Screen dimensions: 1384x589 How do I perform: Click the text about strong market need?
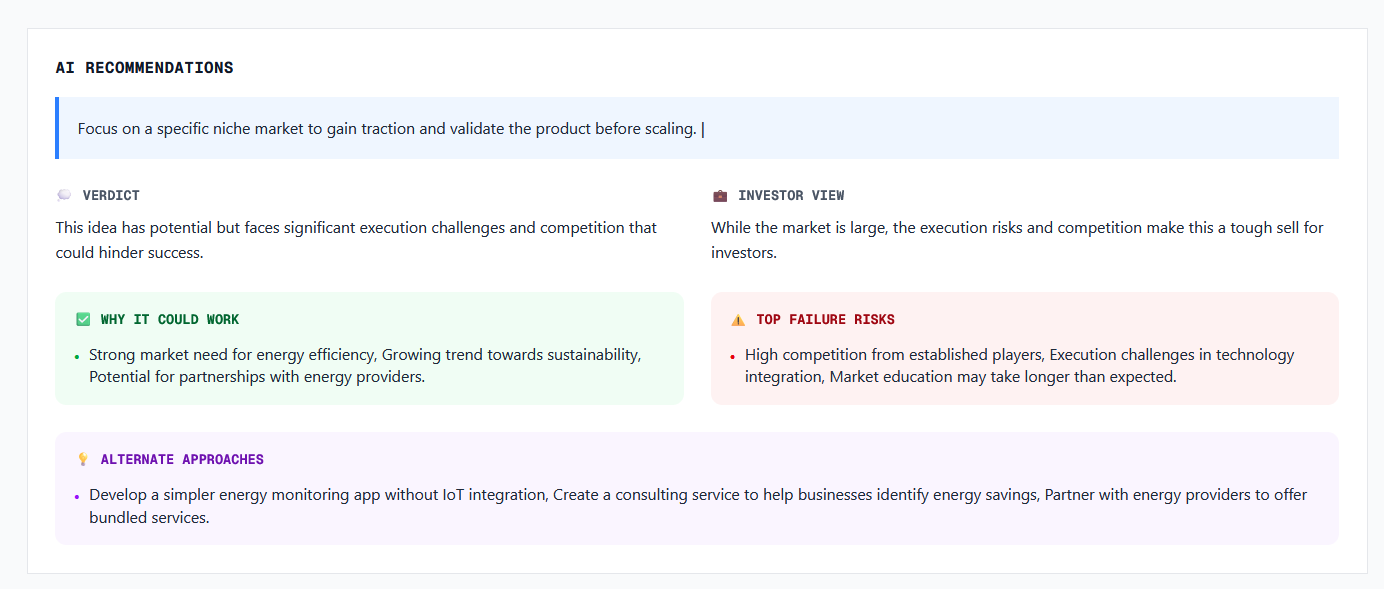[x=365, y=366]
